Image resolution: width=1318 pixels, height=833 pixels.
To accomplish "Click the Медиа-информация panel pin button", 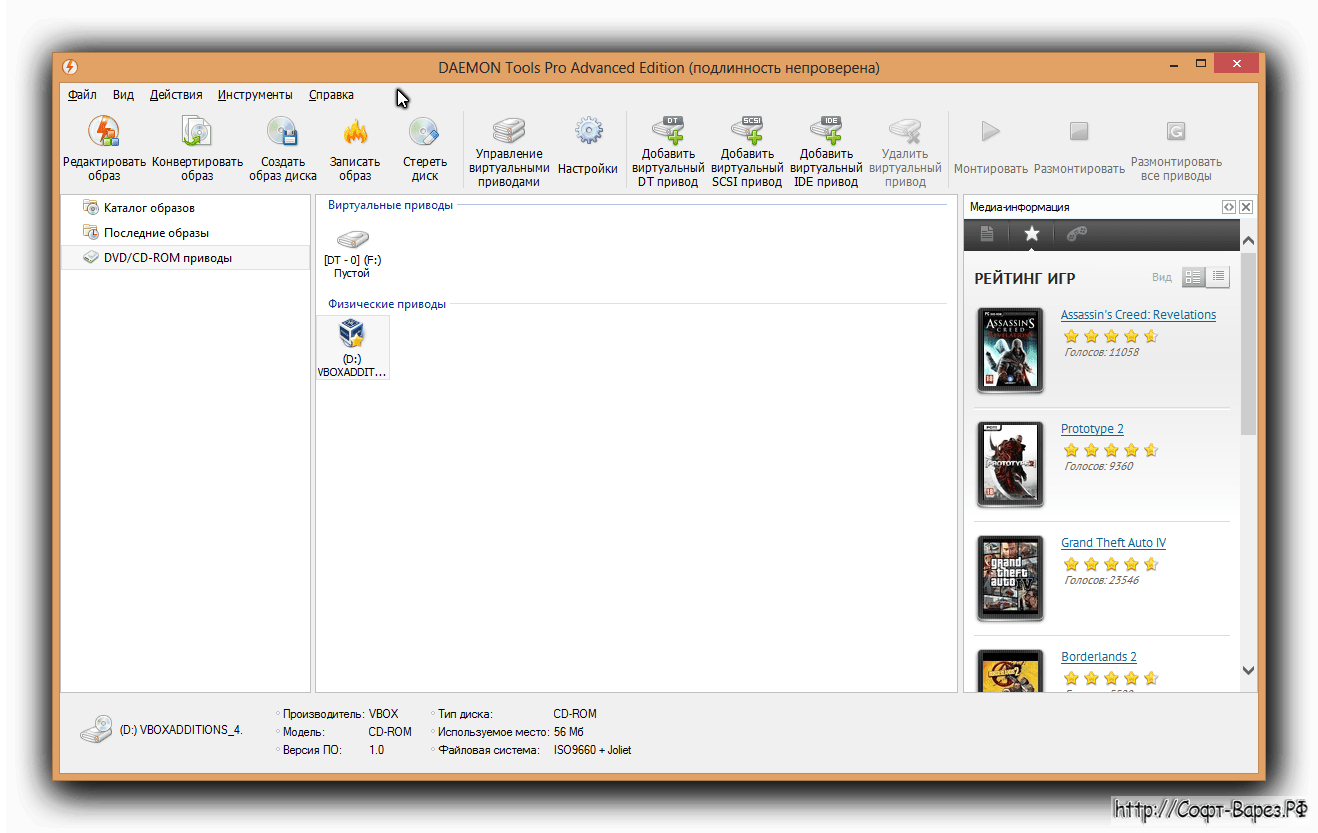I will pyautogui.click(x=1228, y=207).
